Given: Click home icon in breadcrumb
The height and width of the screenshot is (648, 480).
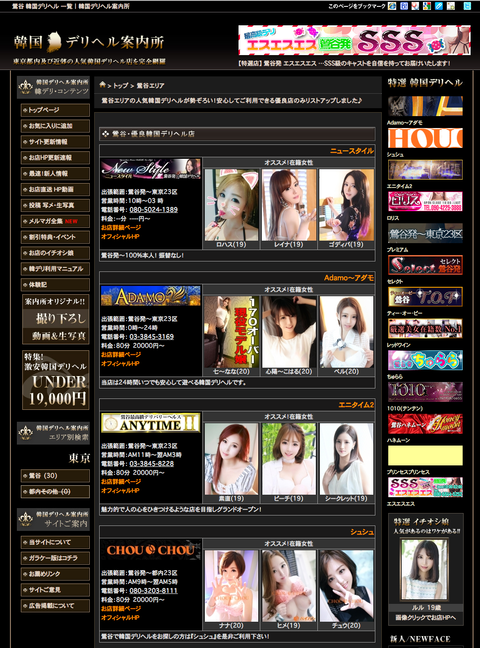Looking at the screenshot, I should point(102,85).
